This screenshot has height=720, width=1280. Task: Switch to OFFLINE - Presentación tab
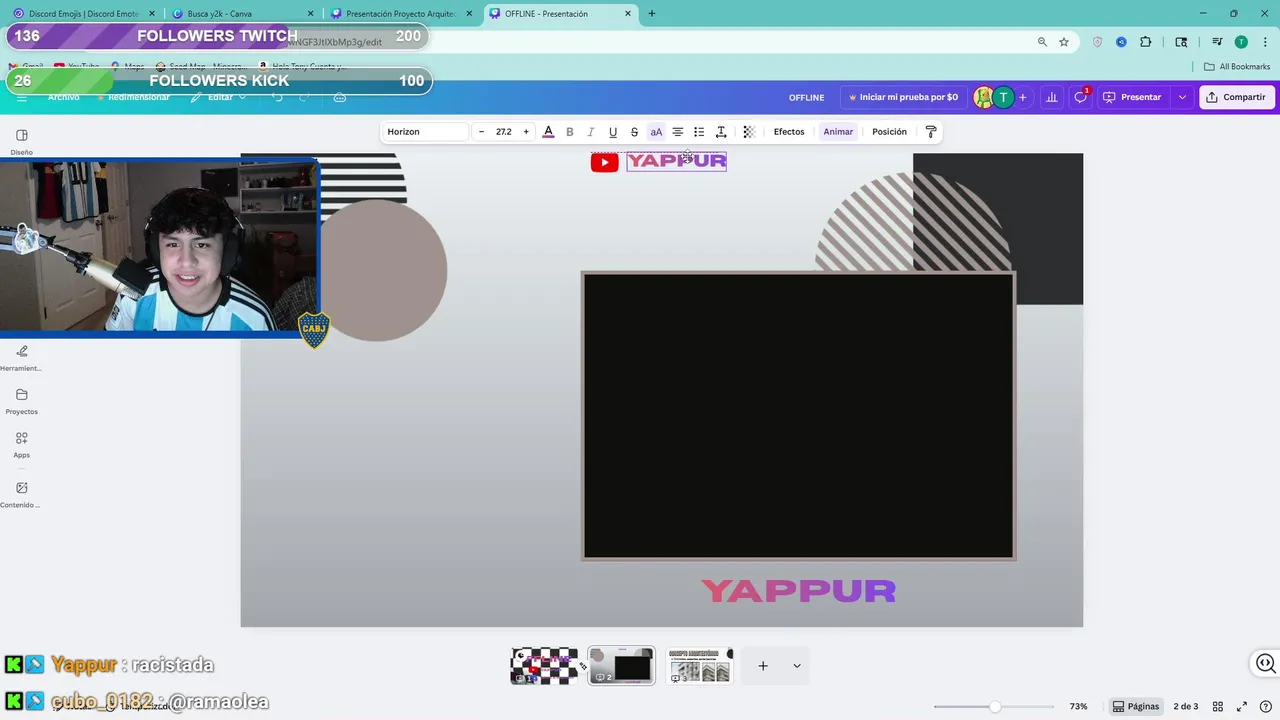[x=560, y=14]
